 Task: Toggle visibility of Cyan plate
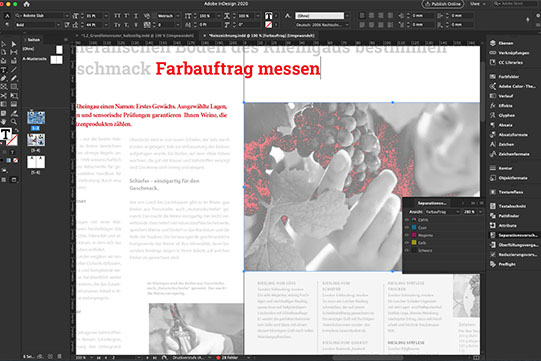[407, 227]
